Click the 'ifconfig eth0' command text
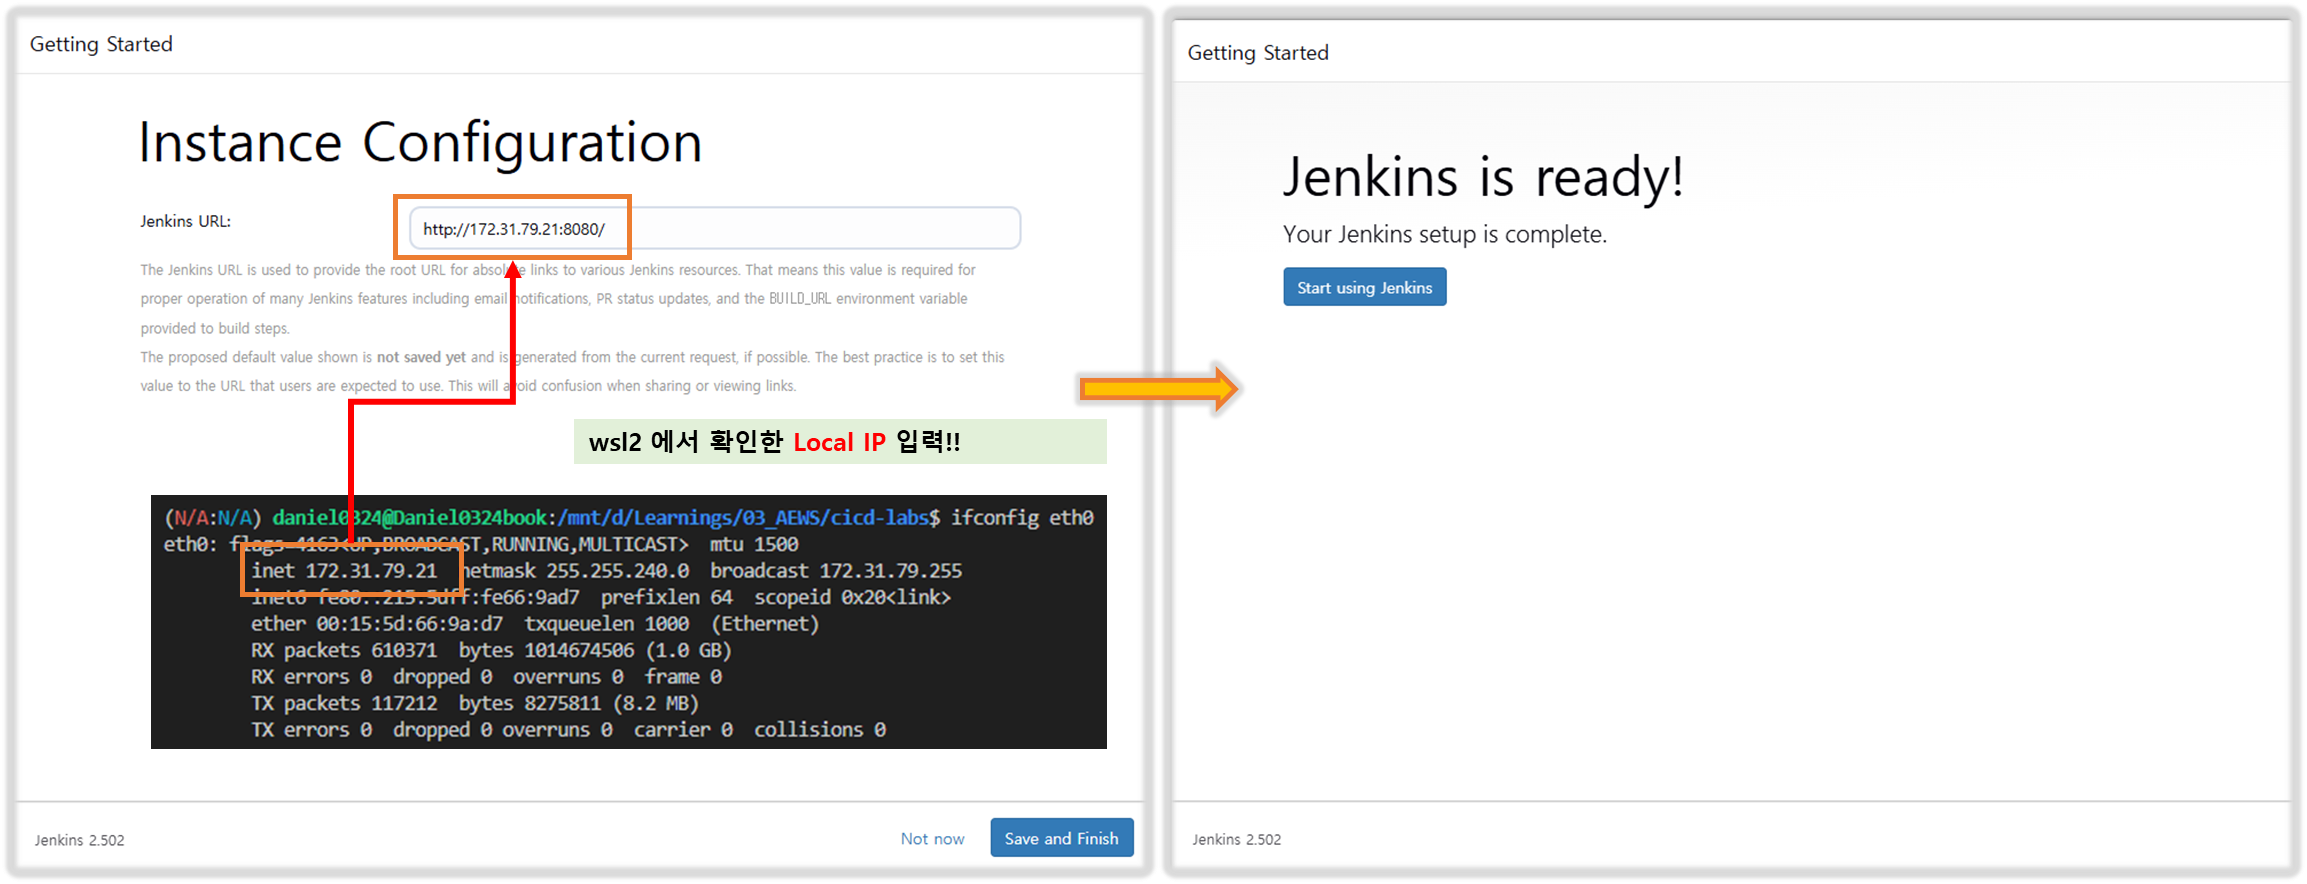 click(1022, 518)
